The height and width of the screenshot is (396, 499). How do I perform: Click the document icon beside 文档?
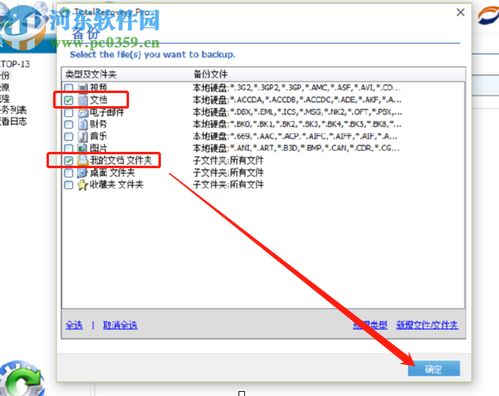pyautogui.click(x=83, y=100)
